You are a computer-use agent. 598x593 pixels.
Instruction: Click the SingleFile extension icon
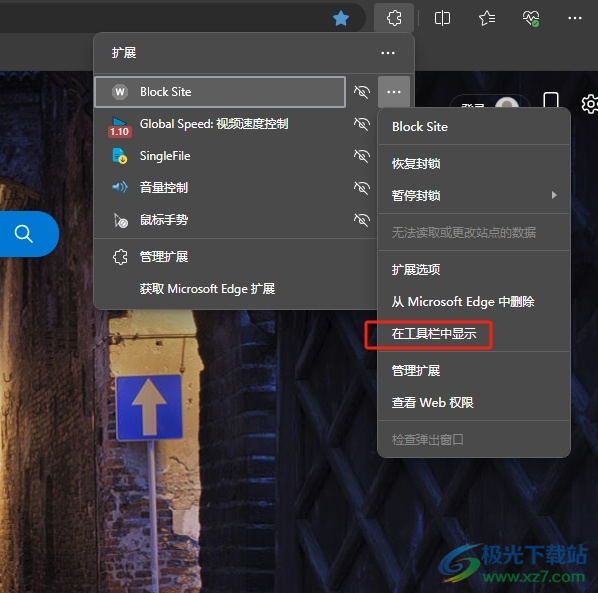click(x=120, y=156)
